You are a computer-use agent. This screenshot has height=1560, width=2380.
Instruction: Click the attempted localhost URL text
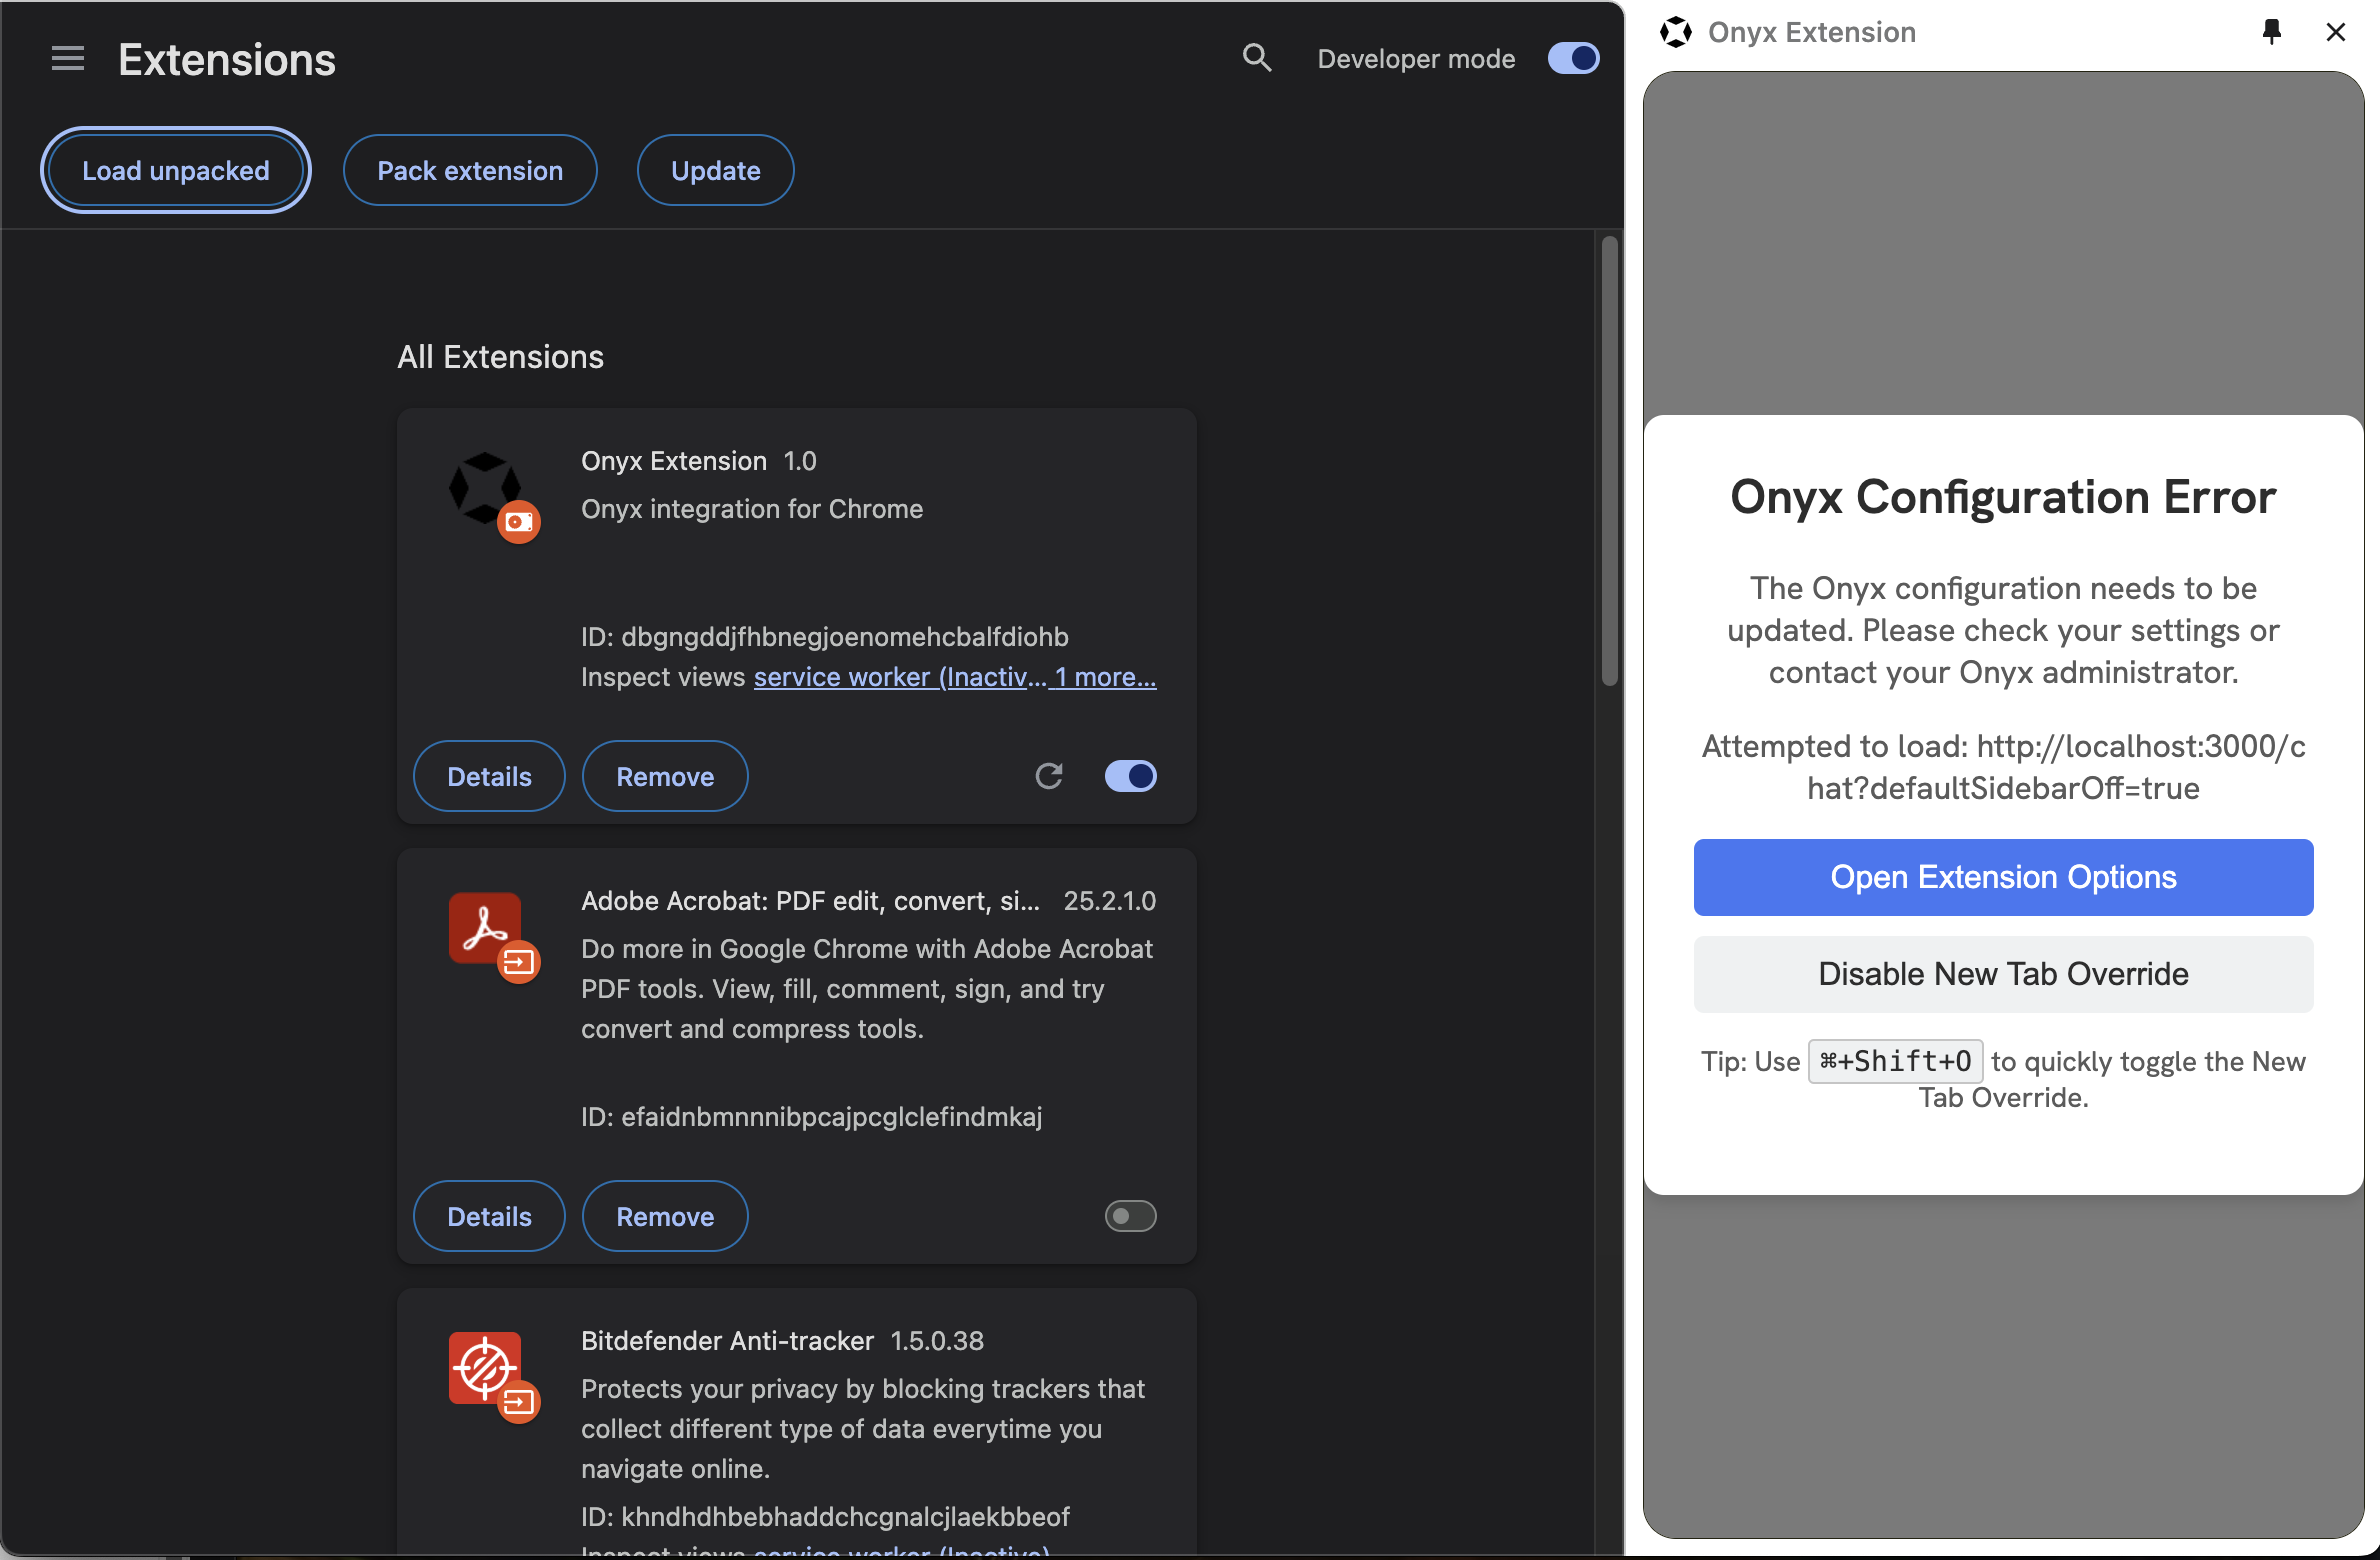[2003, 767]
